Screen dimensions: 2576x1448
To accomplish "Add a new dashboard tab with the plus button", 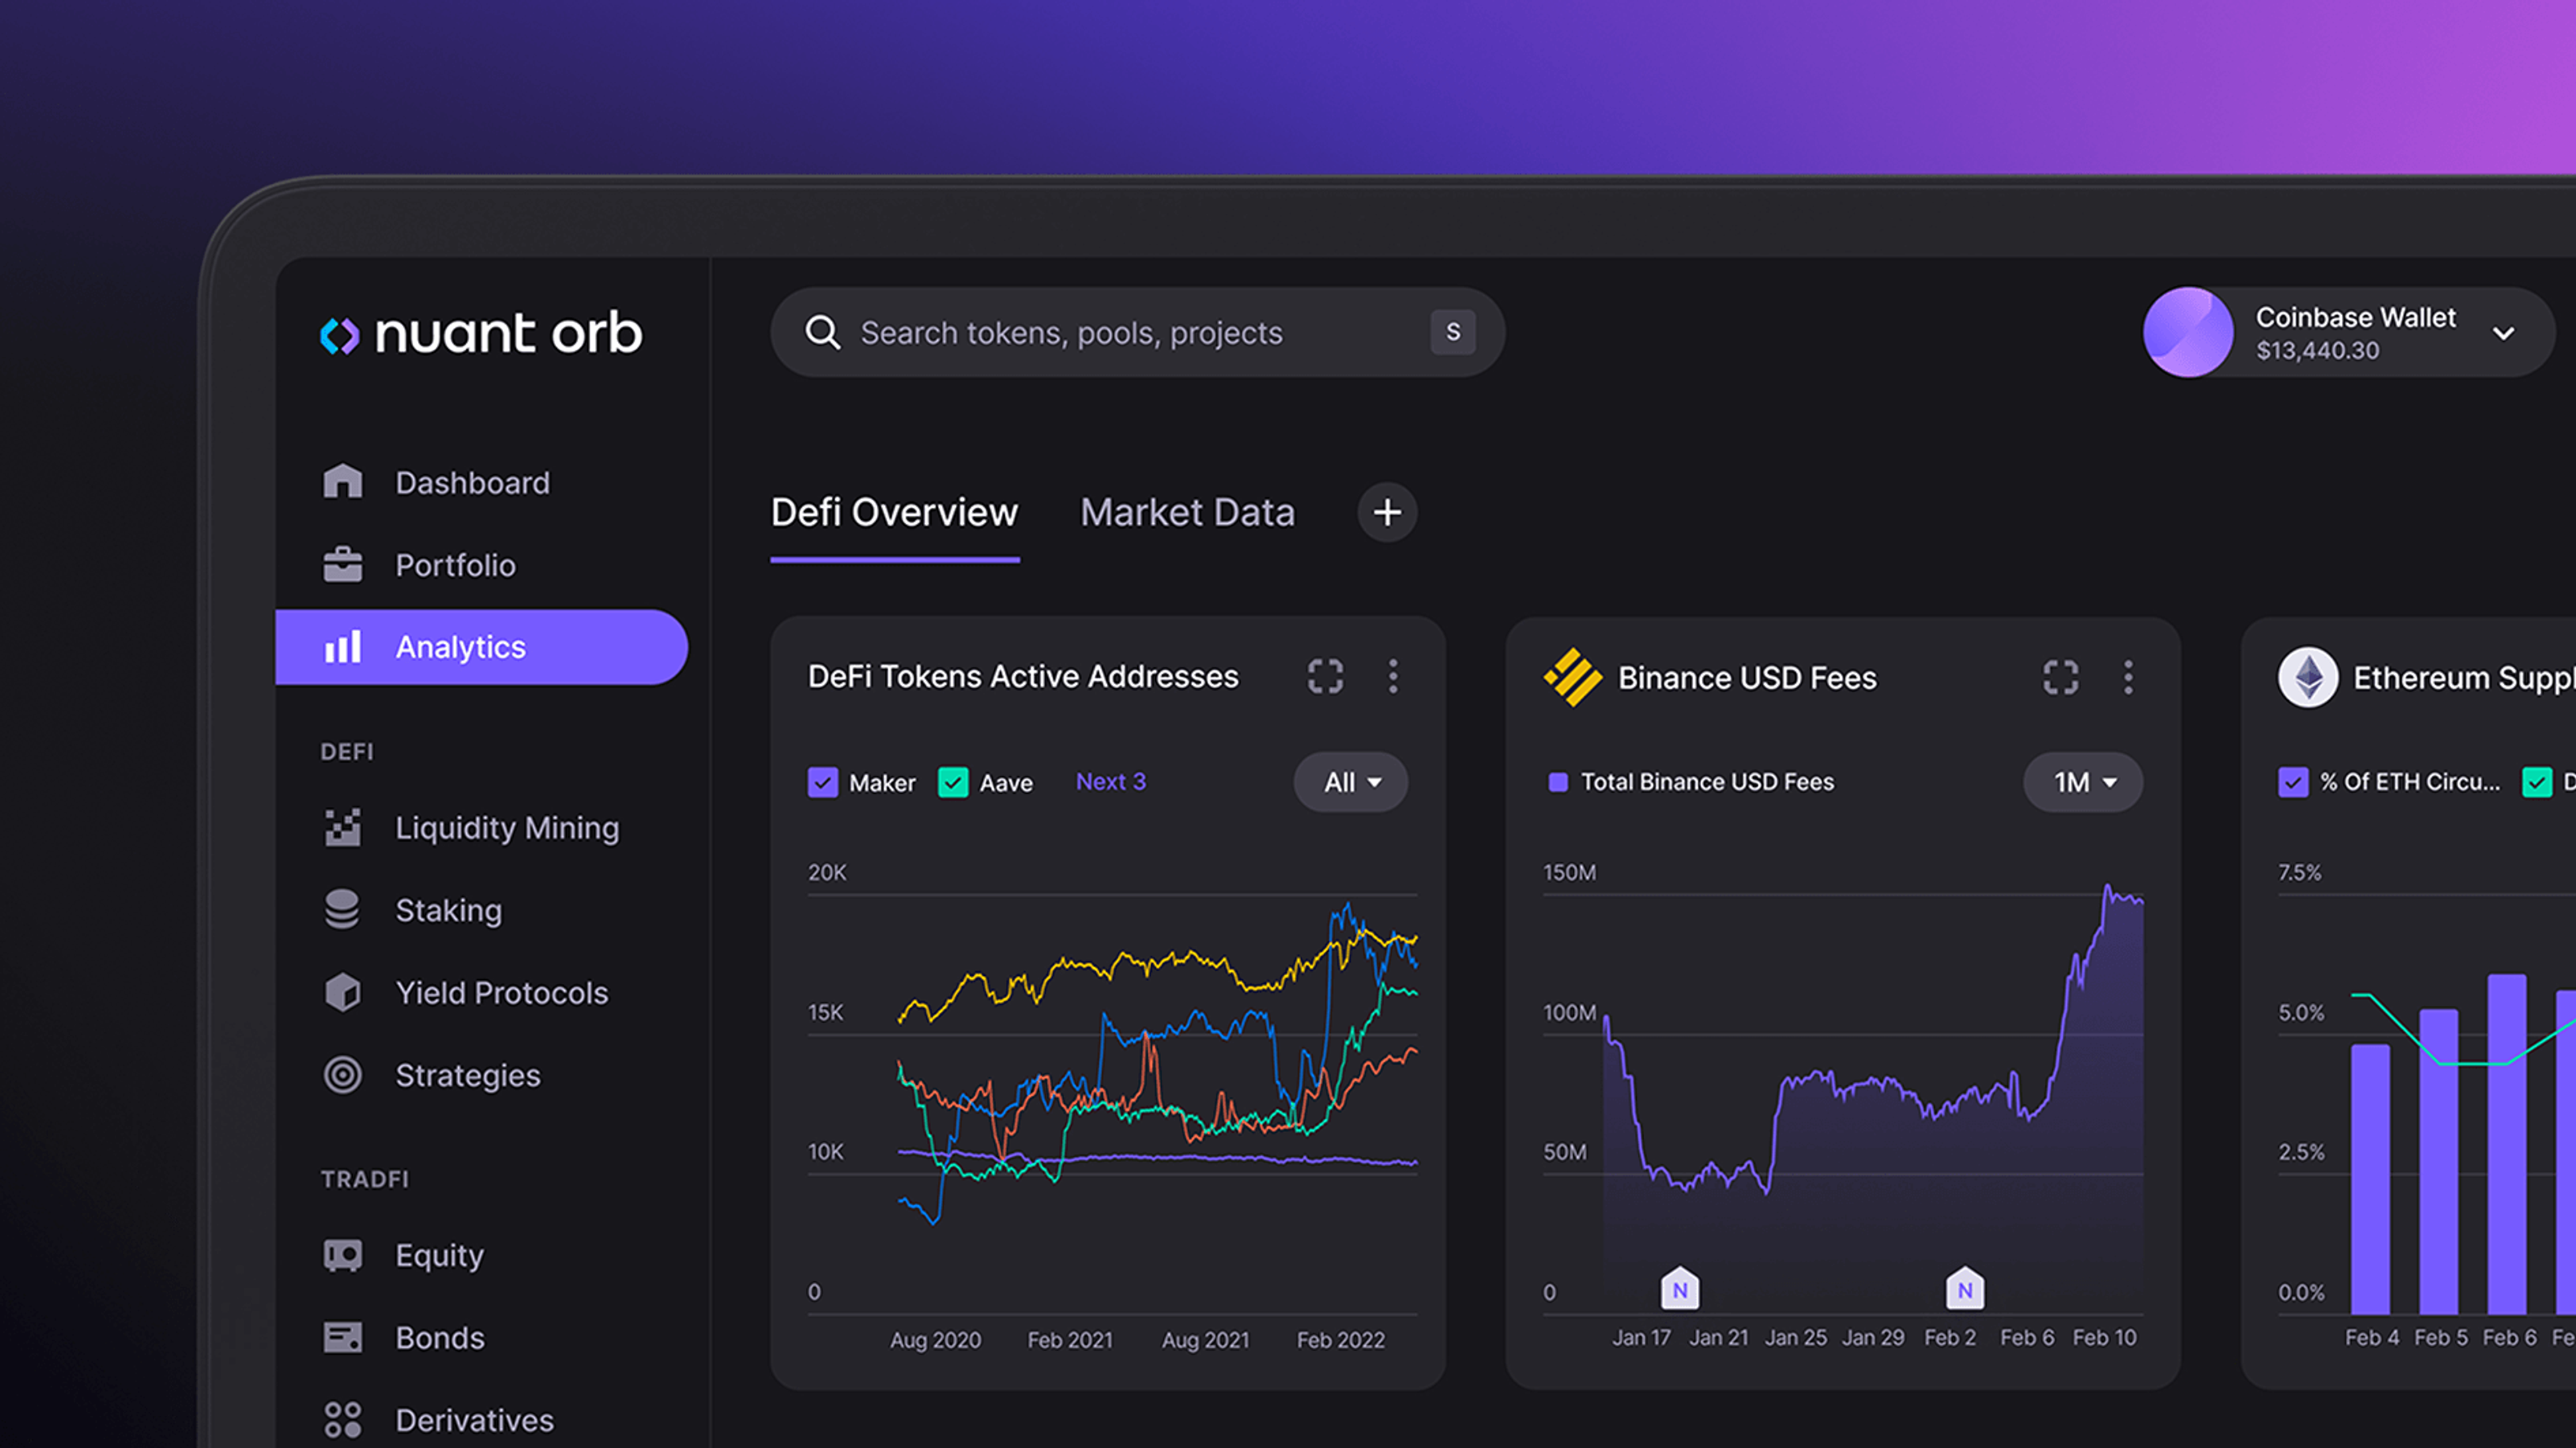I will 1386,512.
